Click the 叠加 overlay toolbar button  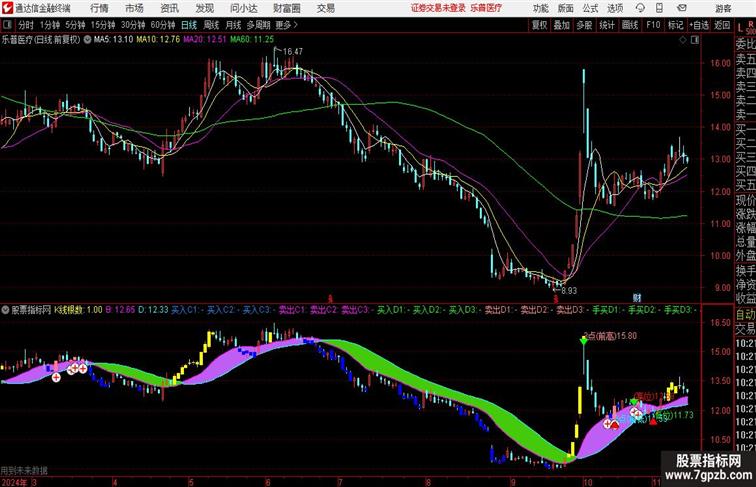(x=562, y=25)
